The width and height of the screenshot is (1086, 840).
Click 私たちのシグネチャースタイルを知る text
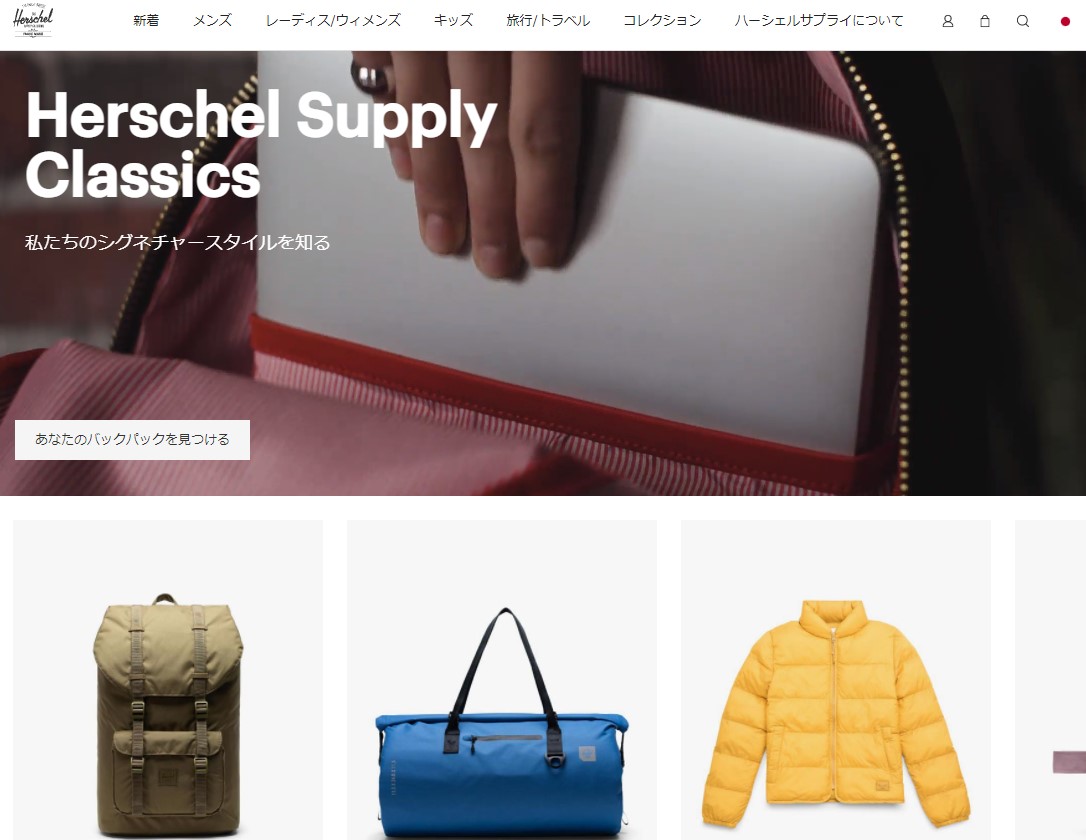[x=177, y=242]
